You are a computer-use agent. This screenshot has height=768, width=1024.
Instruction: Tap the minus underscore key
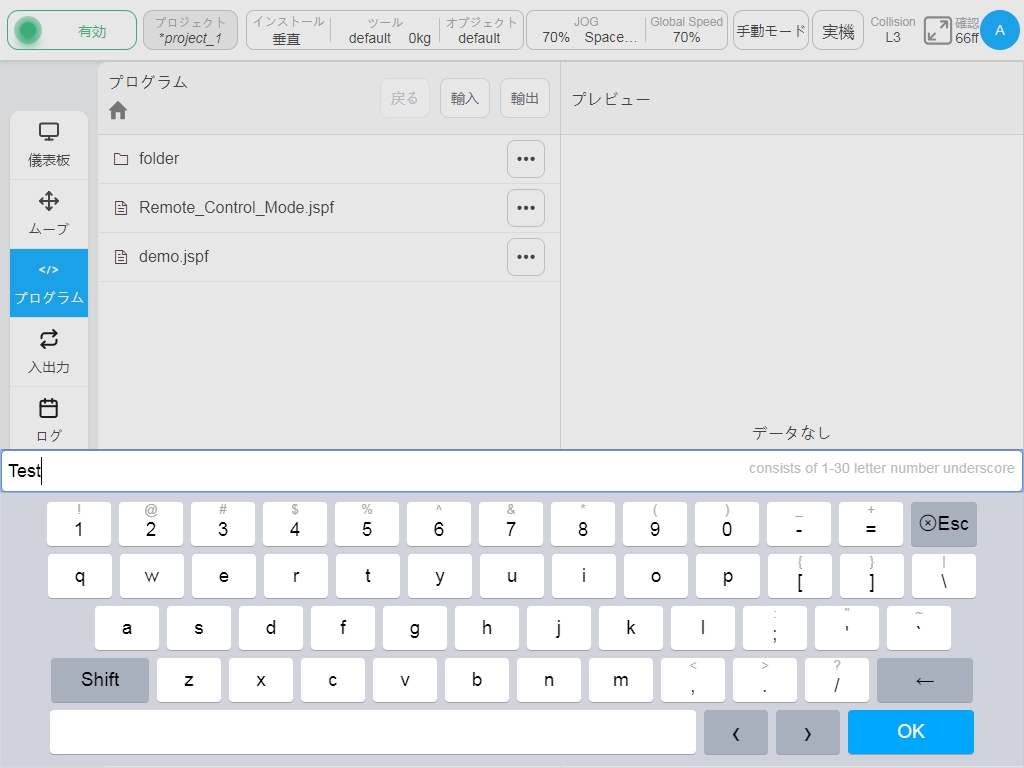pyautogui.click(x=799, y=524)
